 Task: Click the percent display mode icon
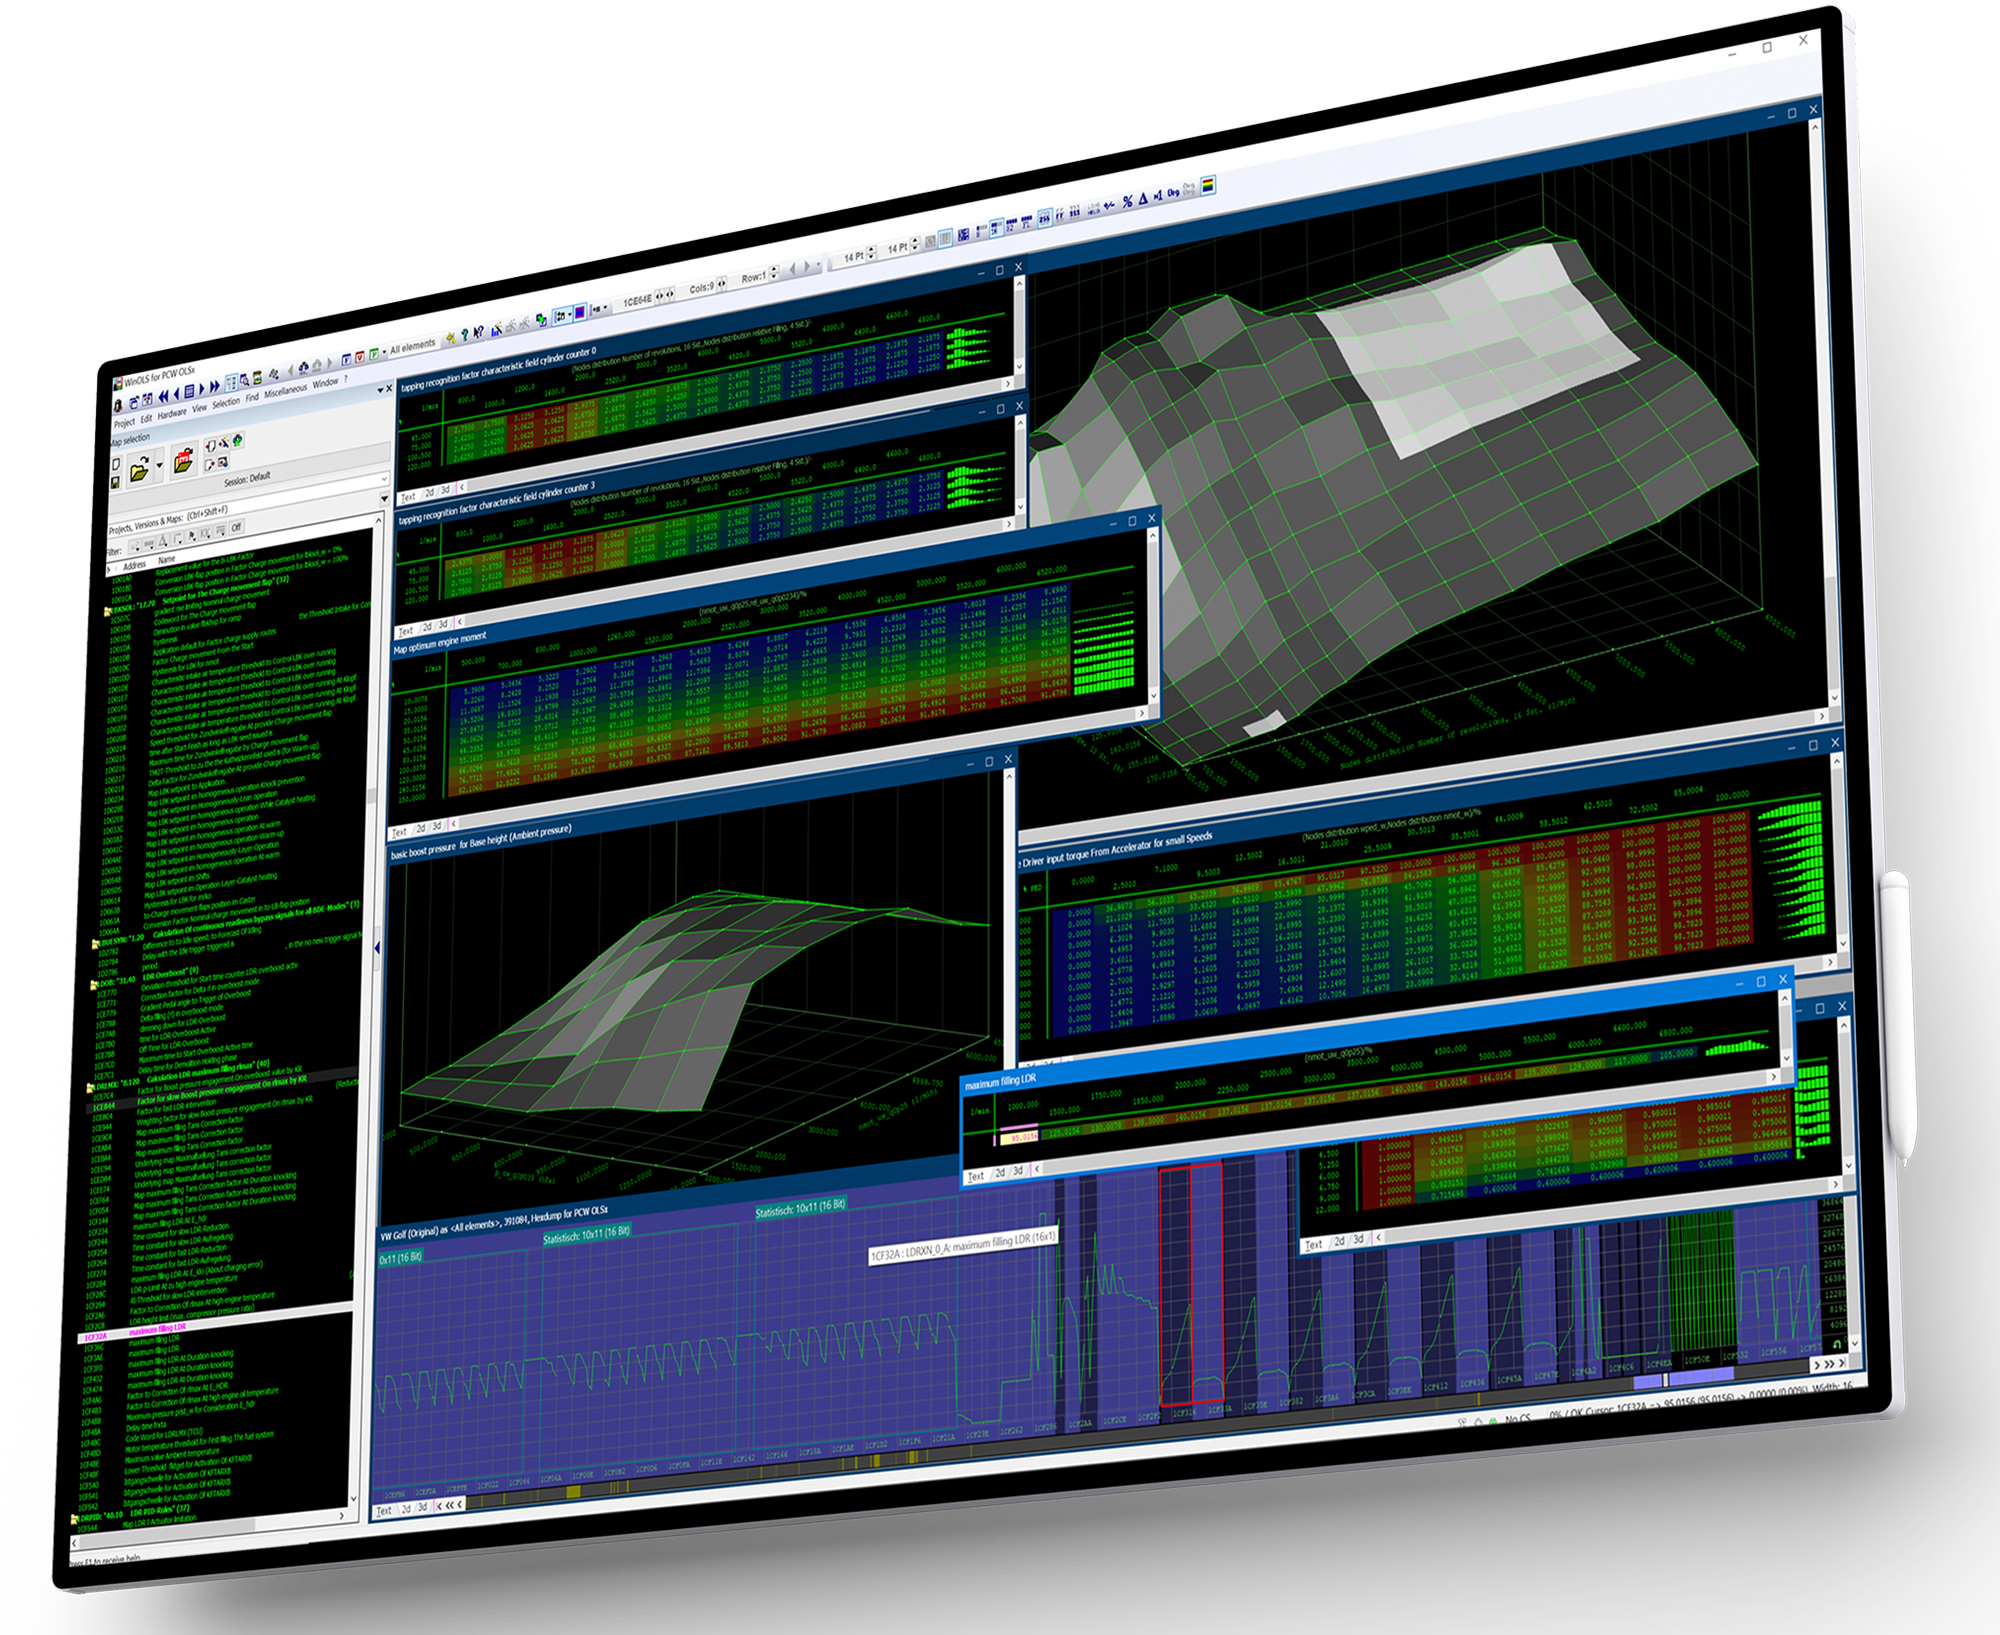pos(1127,201)
